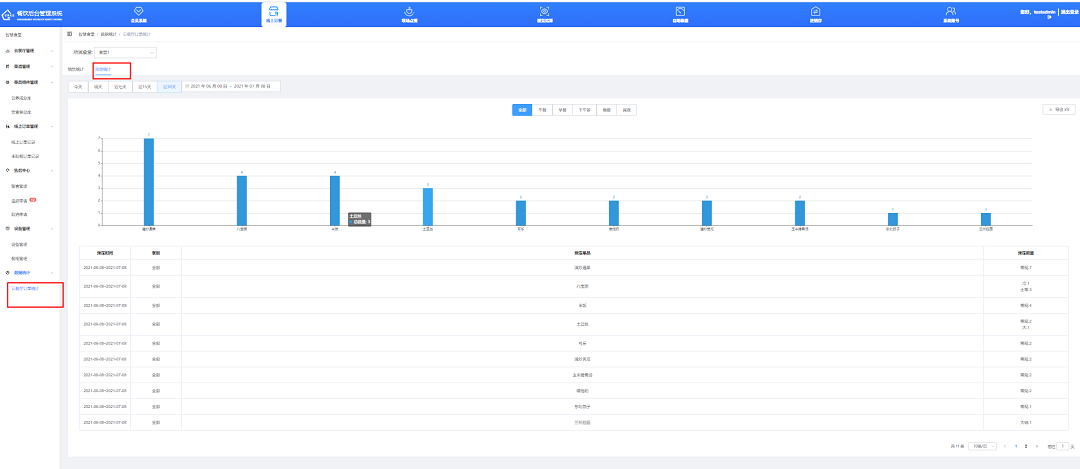This screenshot has width=1080, height=469.
Task: Open the heart-icon member system module
Action: tap(138, 14)
